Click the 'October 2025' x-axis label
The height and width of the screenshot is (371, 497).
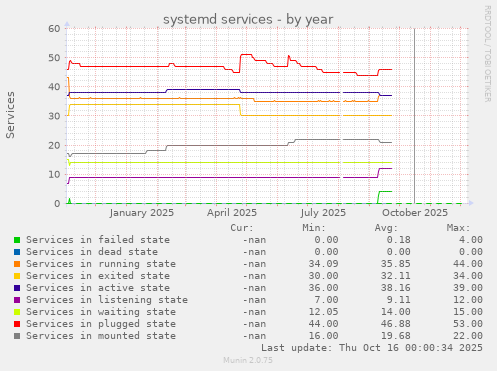coord(415,213)
